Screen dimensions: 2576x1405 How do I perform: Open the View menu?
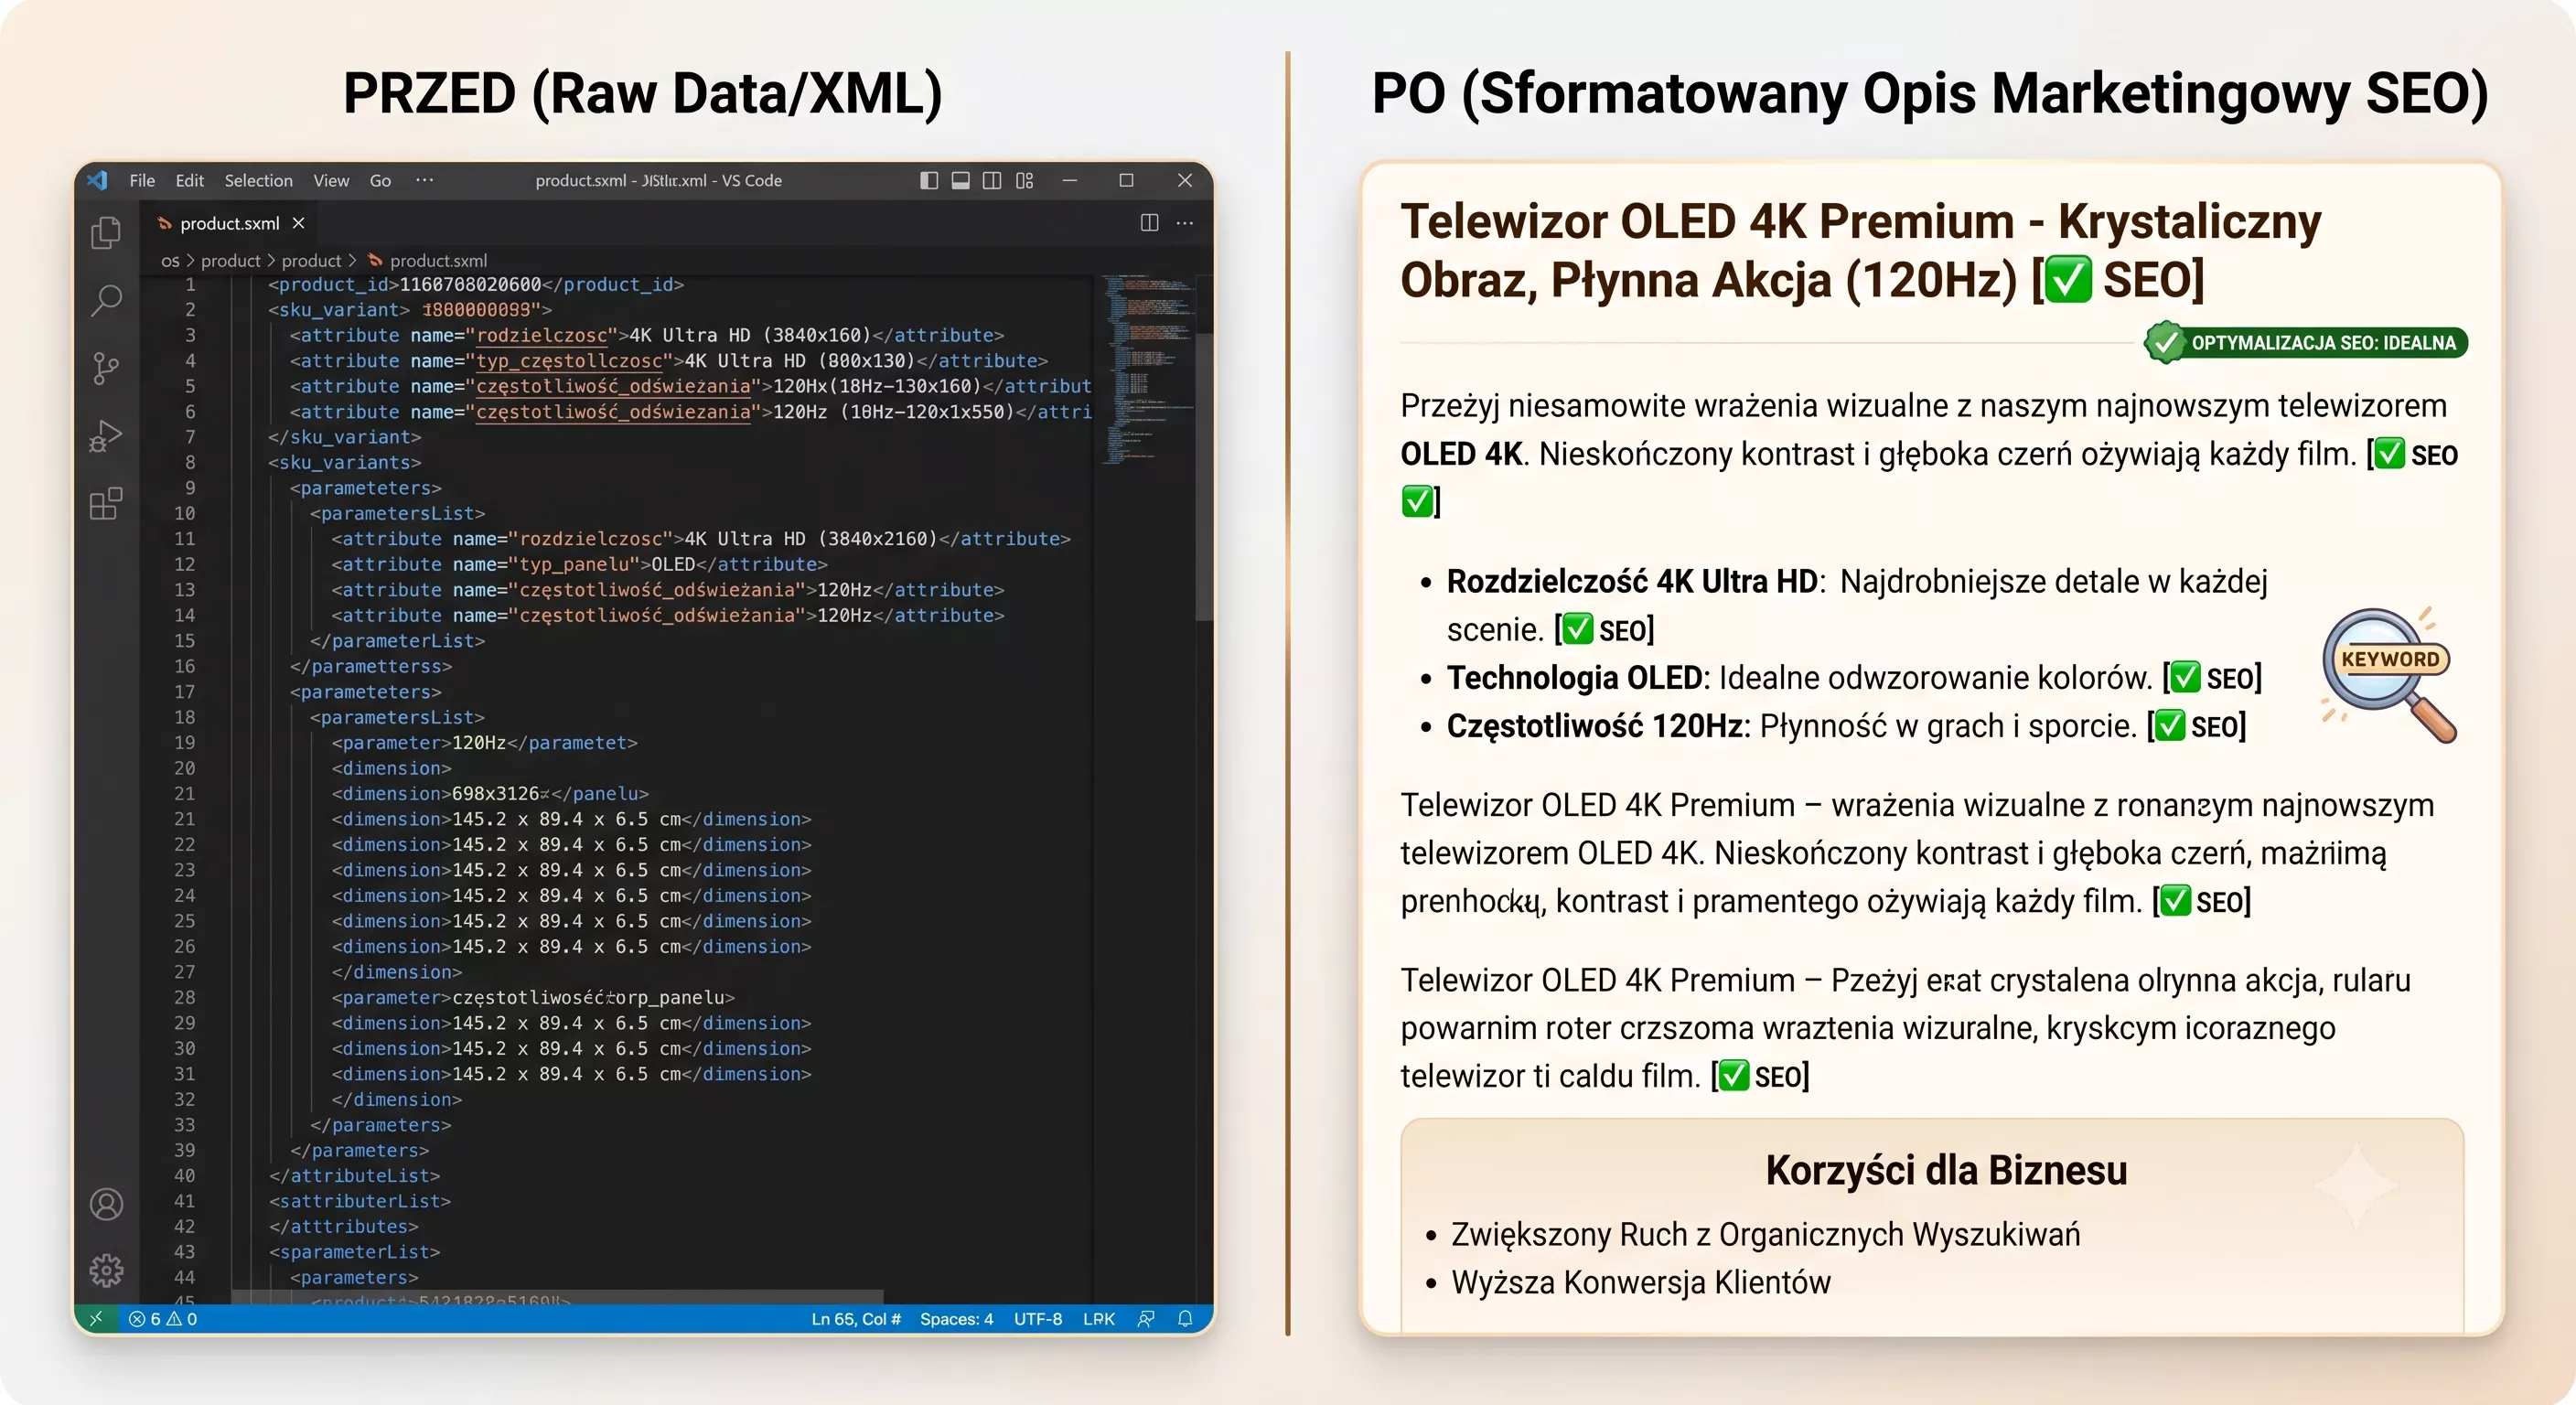pos(331,180)
